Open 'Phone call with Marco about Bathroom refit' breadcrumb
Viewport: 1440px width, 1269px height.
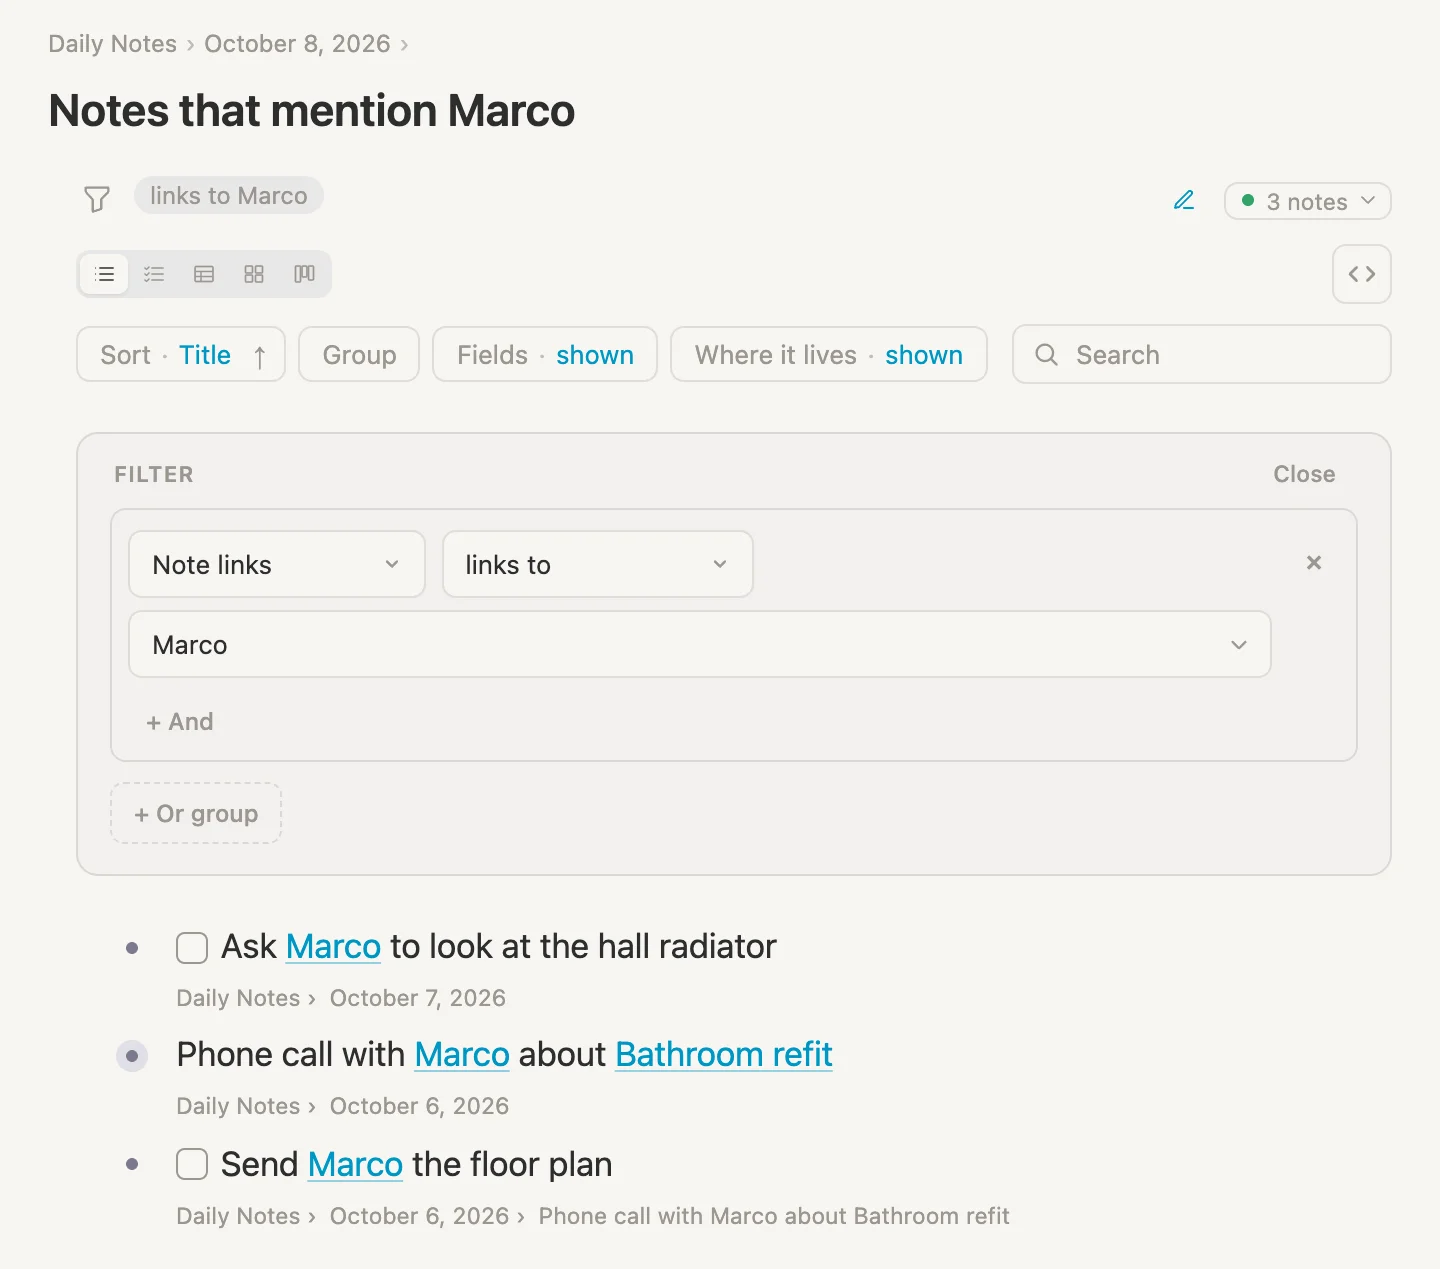[774, 1216]
